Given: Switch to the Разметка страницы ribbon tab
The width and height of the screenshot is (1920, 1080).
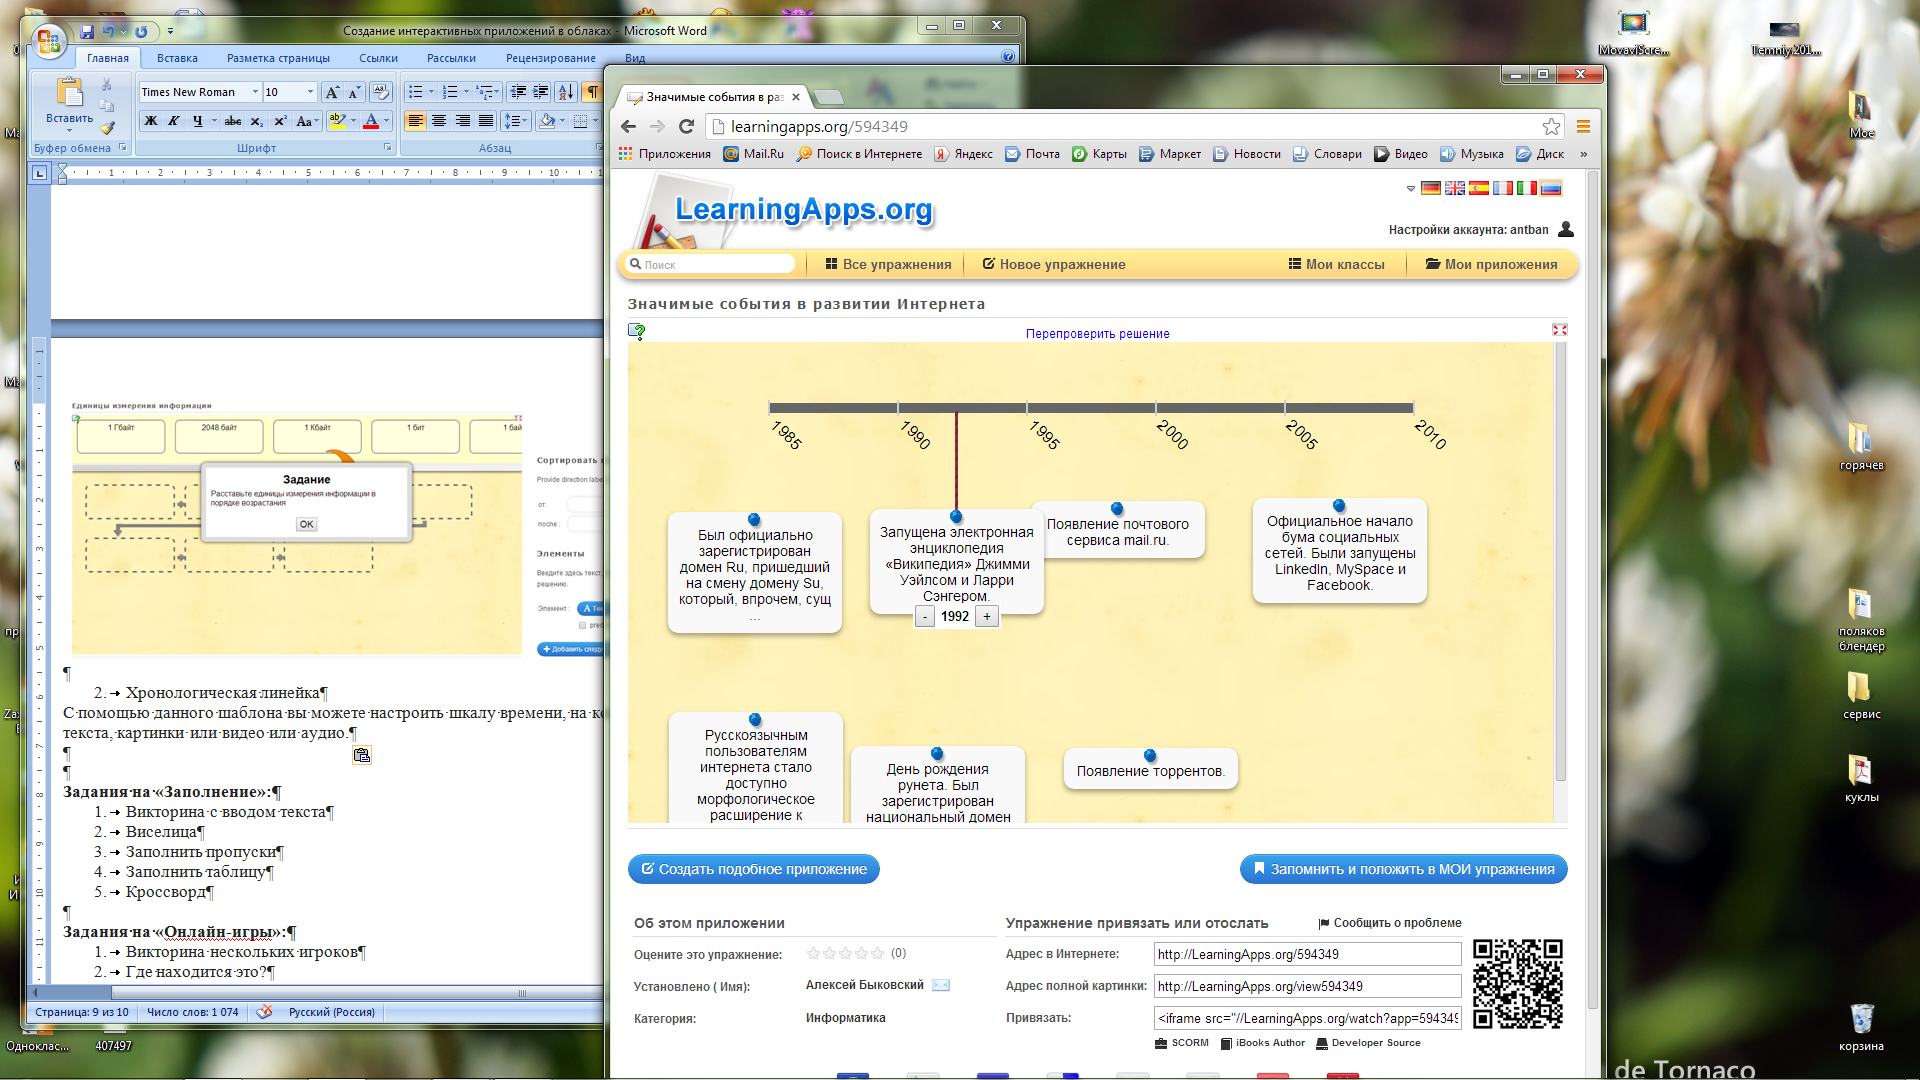Looking at the screenshot, I should 278,58.
